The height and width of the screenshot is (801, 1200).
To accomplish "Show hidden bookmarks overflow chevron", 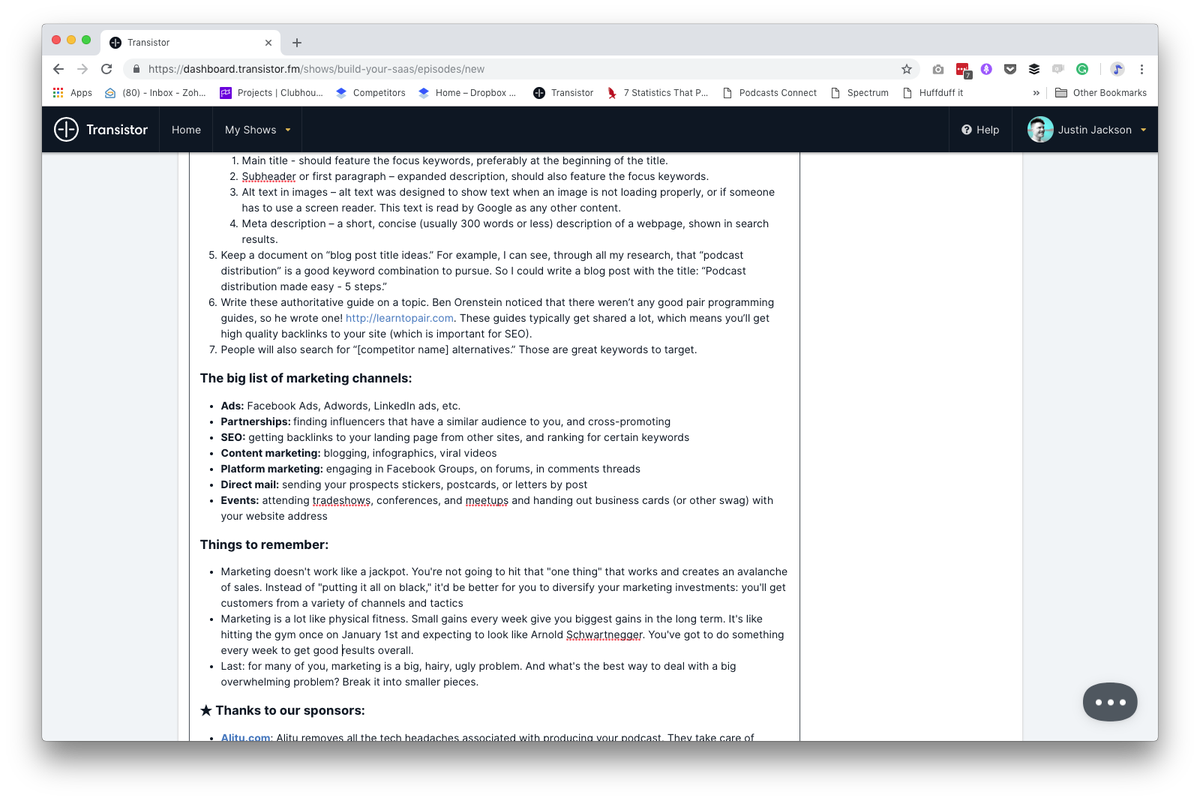I will pyautogui.click(x=1036, y=93).
